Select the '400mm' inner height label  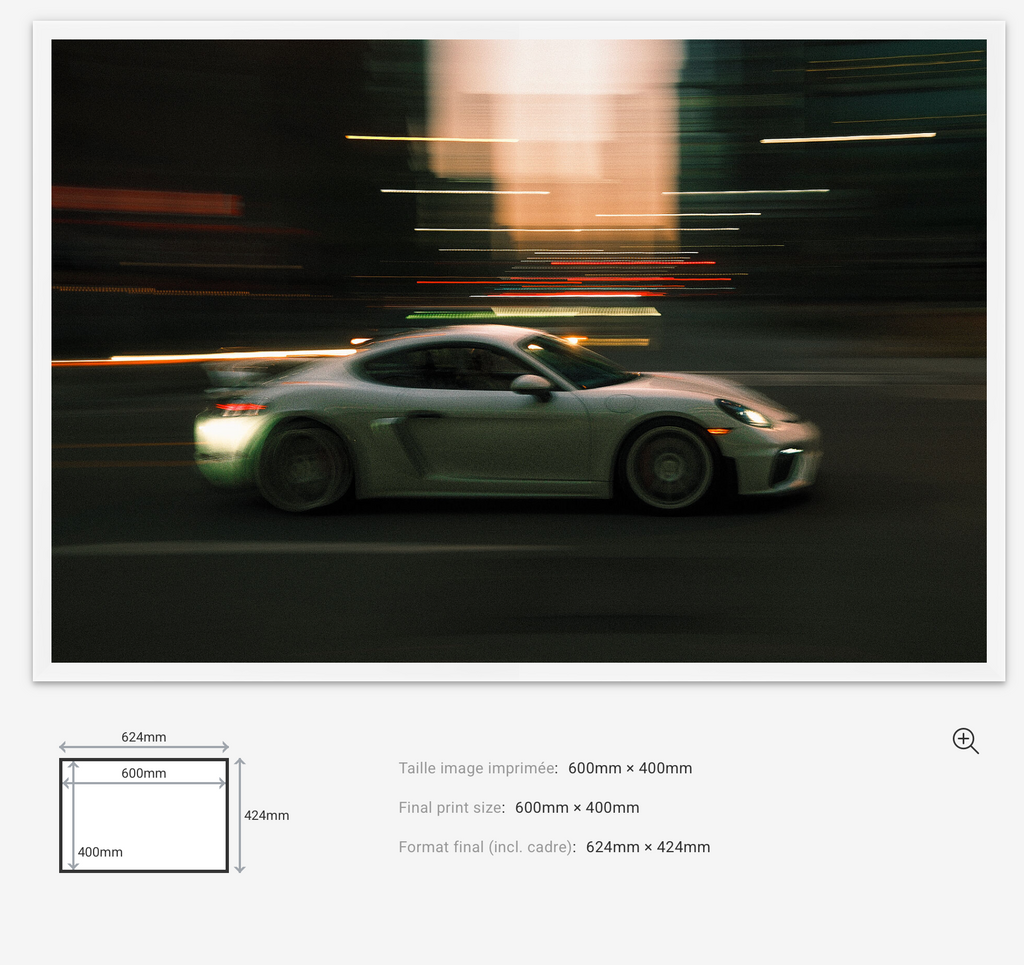tap(100, 852)
